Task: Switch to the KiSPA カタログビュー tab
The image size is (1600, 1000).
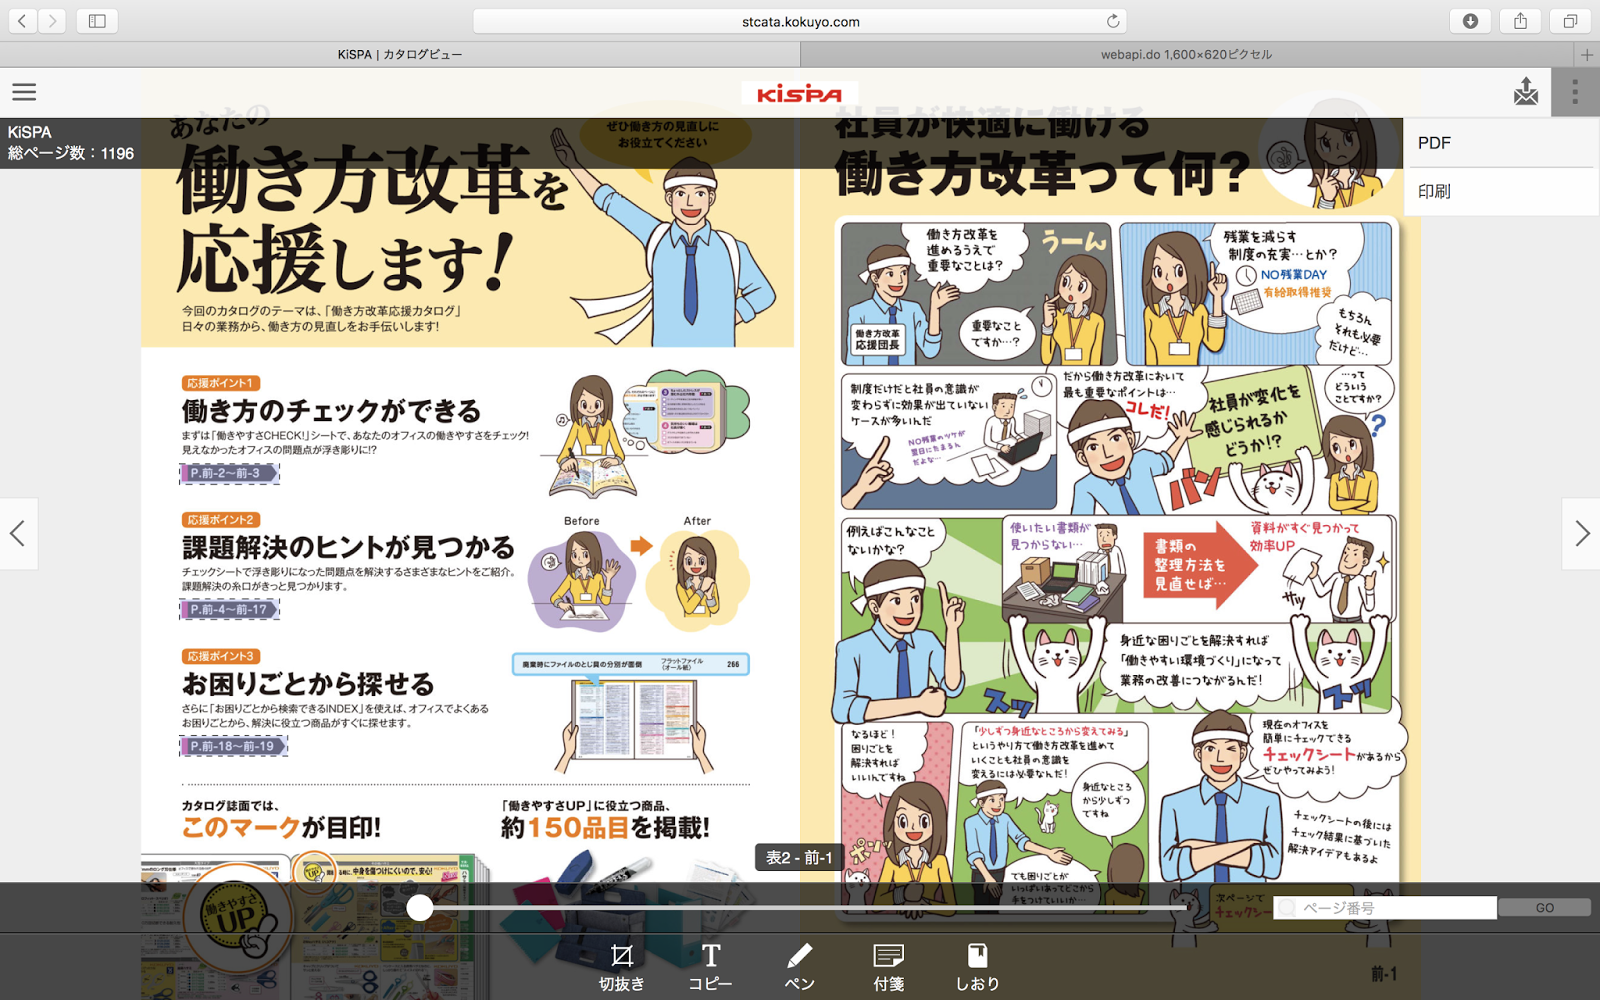Action: click(x=399, y=55)
